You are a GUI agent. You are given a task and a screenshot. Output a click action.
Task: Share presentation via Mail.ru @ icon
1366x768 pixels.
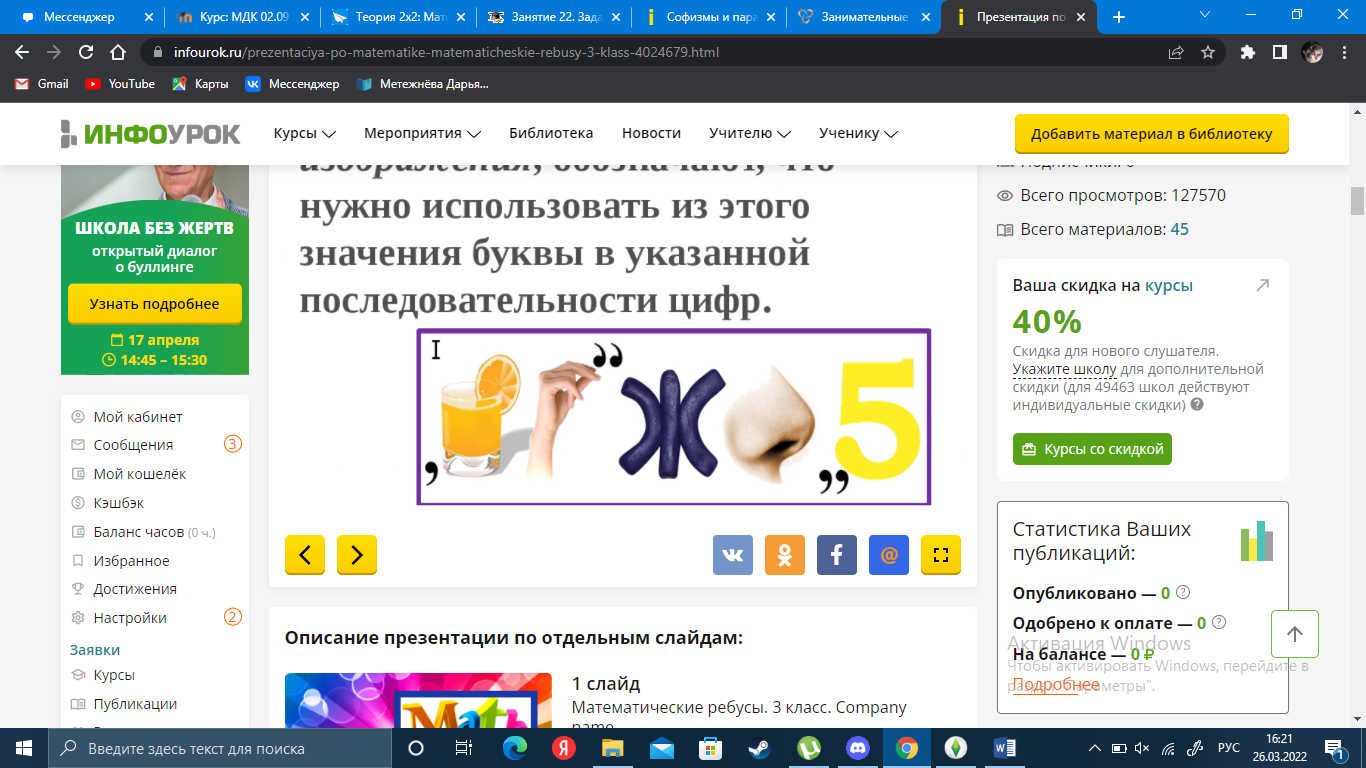pyautogui.click(x=889, y=555)
